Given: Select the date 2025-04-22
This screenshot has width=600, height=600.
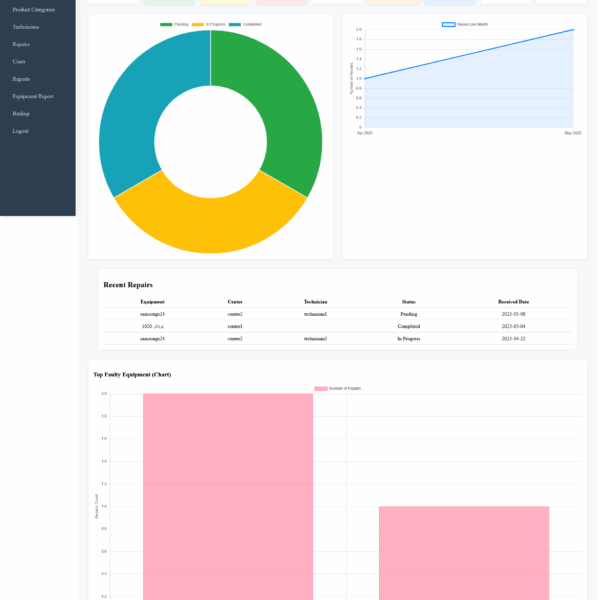Looking at the screenshot, I should 514,339.
